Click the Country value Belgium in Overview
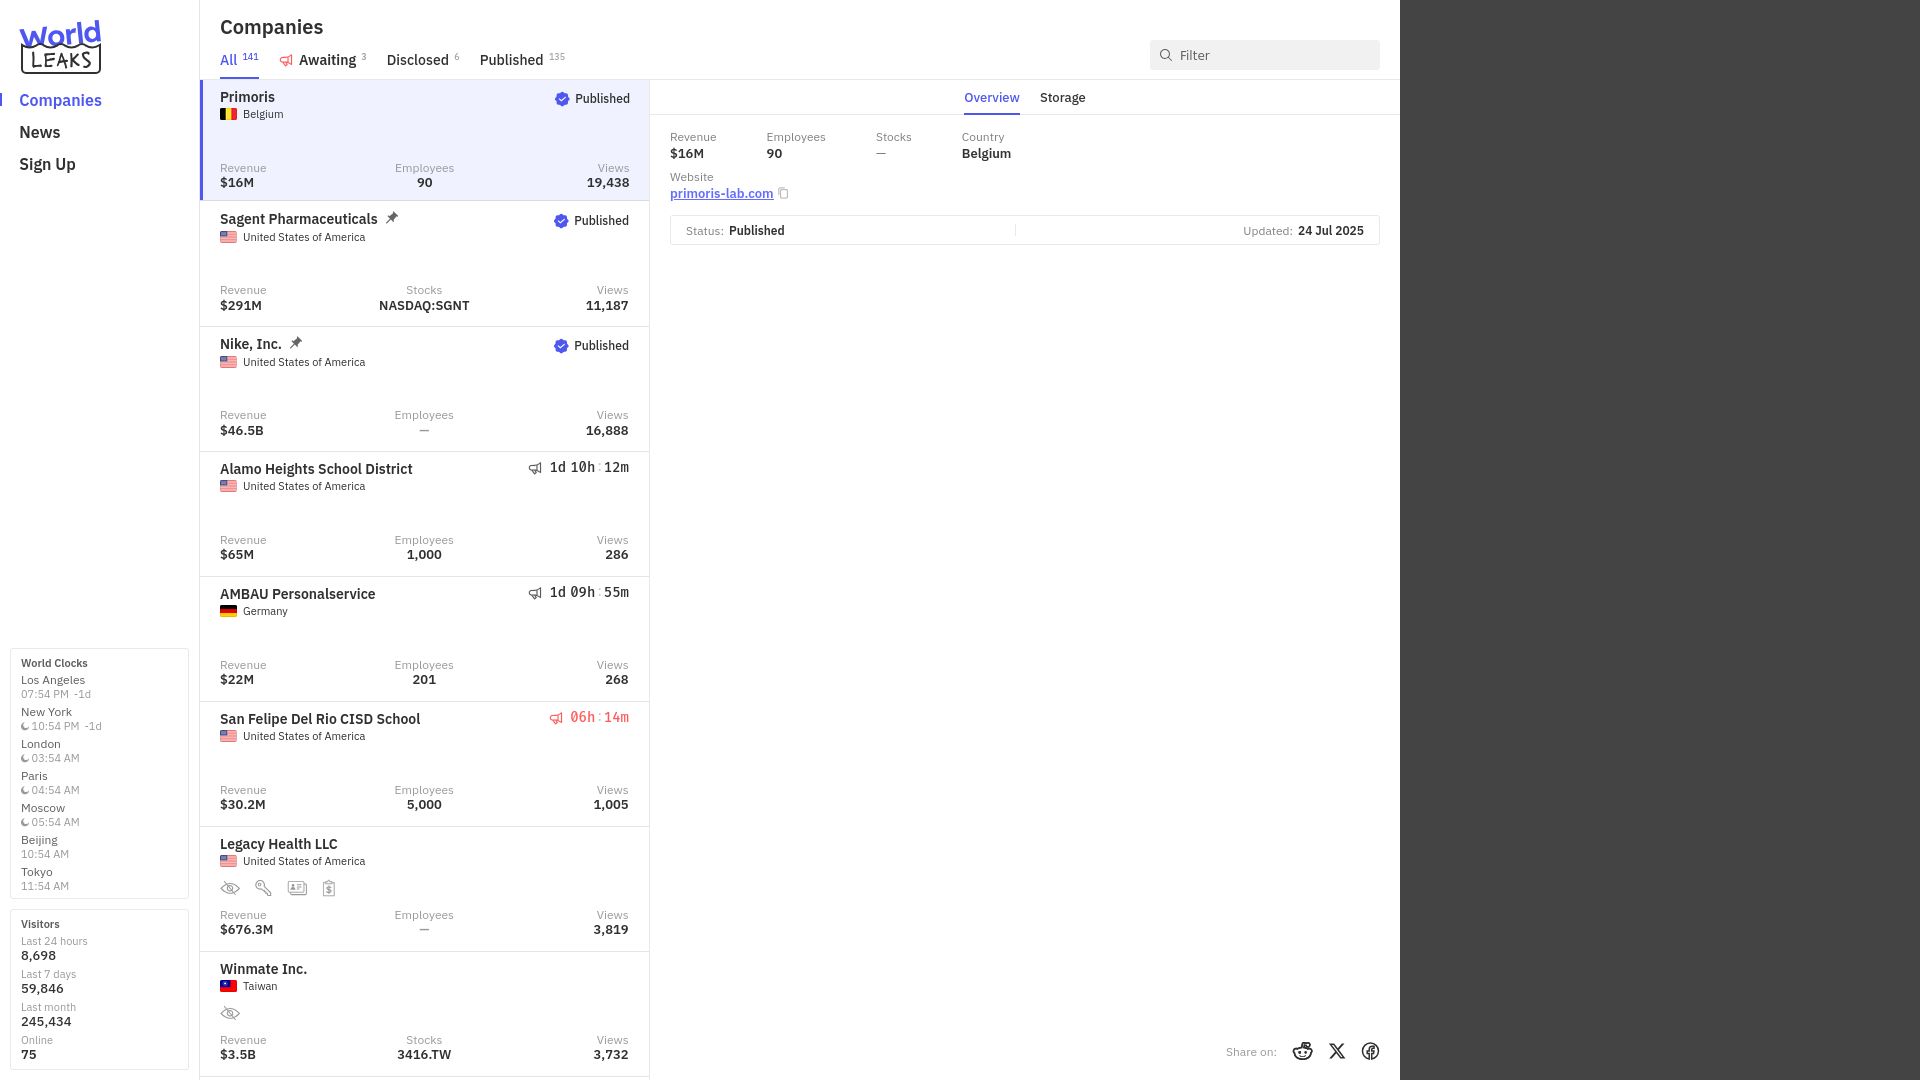This screenshot has width=1920, height=1080. coord(986,154)
